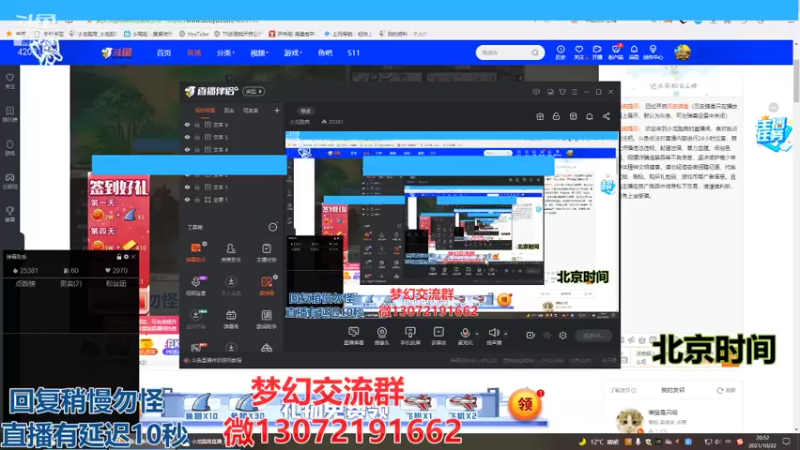Mute the 扬声器 speaker
This screenshot has height=450, width=800.
493,336
